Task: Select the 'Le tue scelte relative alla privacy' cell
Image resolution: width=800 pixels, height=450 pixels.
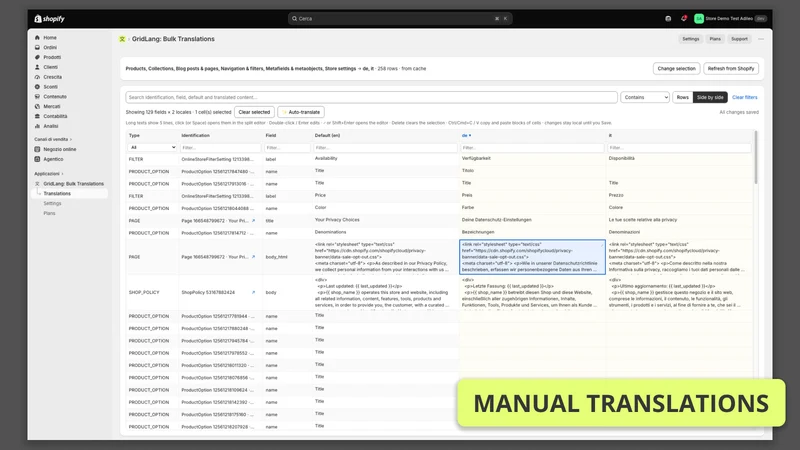Action: pos(679,220)
